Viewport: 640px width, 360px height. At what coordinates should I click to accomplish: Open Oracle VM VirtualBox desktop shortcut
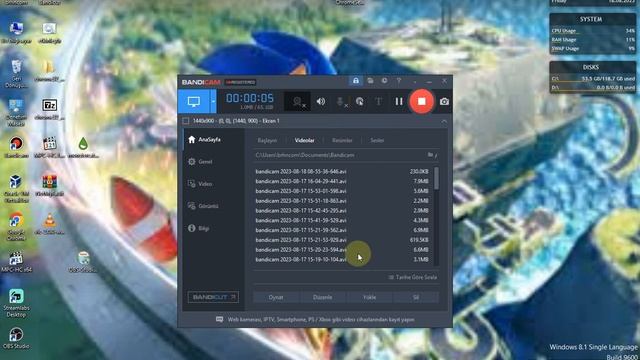click(x=16, y=188)
